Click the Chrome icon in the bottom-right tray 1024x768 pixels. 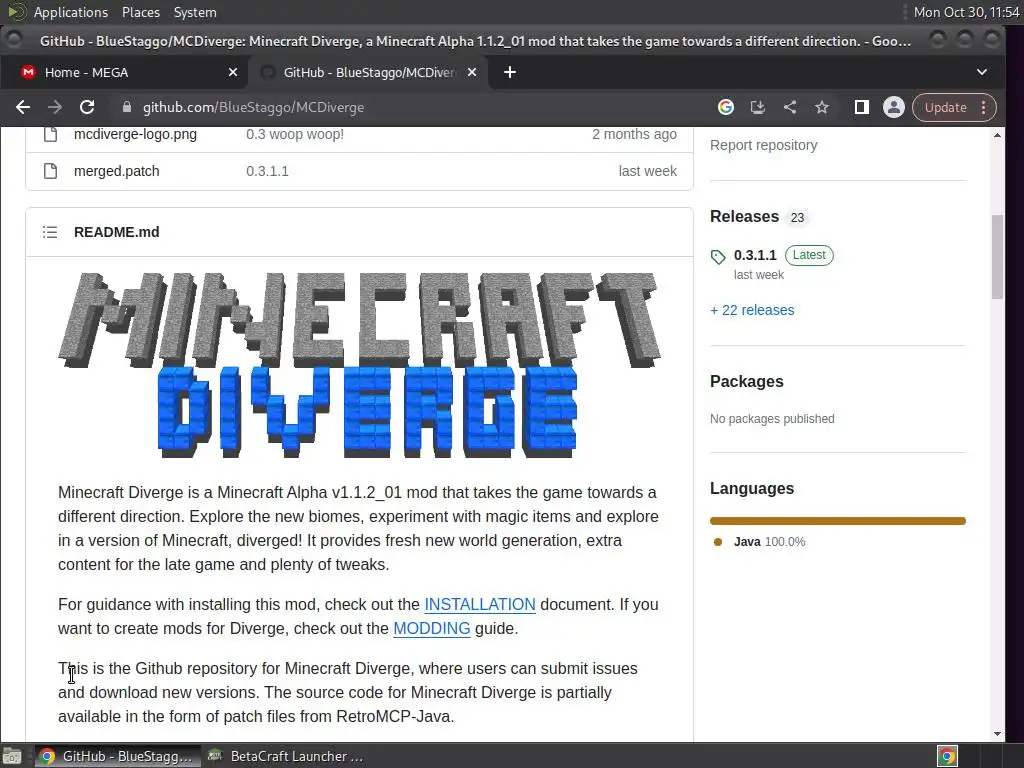point(948,756)
